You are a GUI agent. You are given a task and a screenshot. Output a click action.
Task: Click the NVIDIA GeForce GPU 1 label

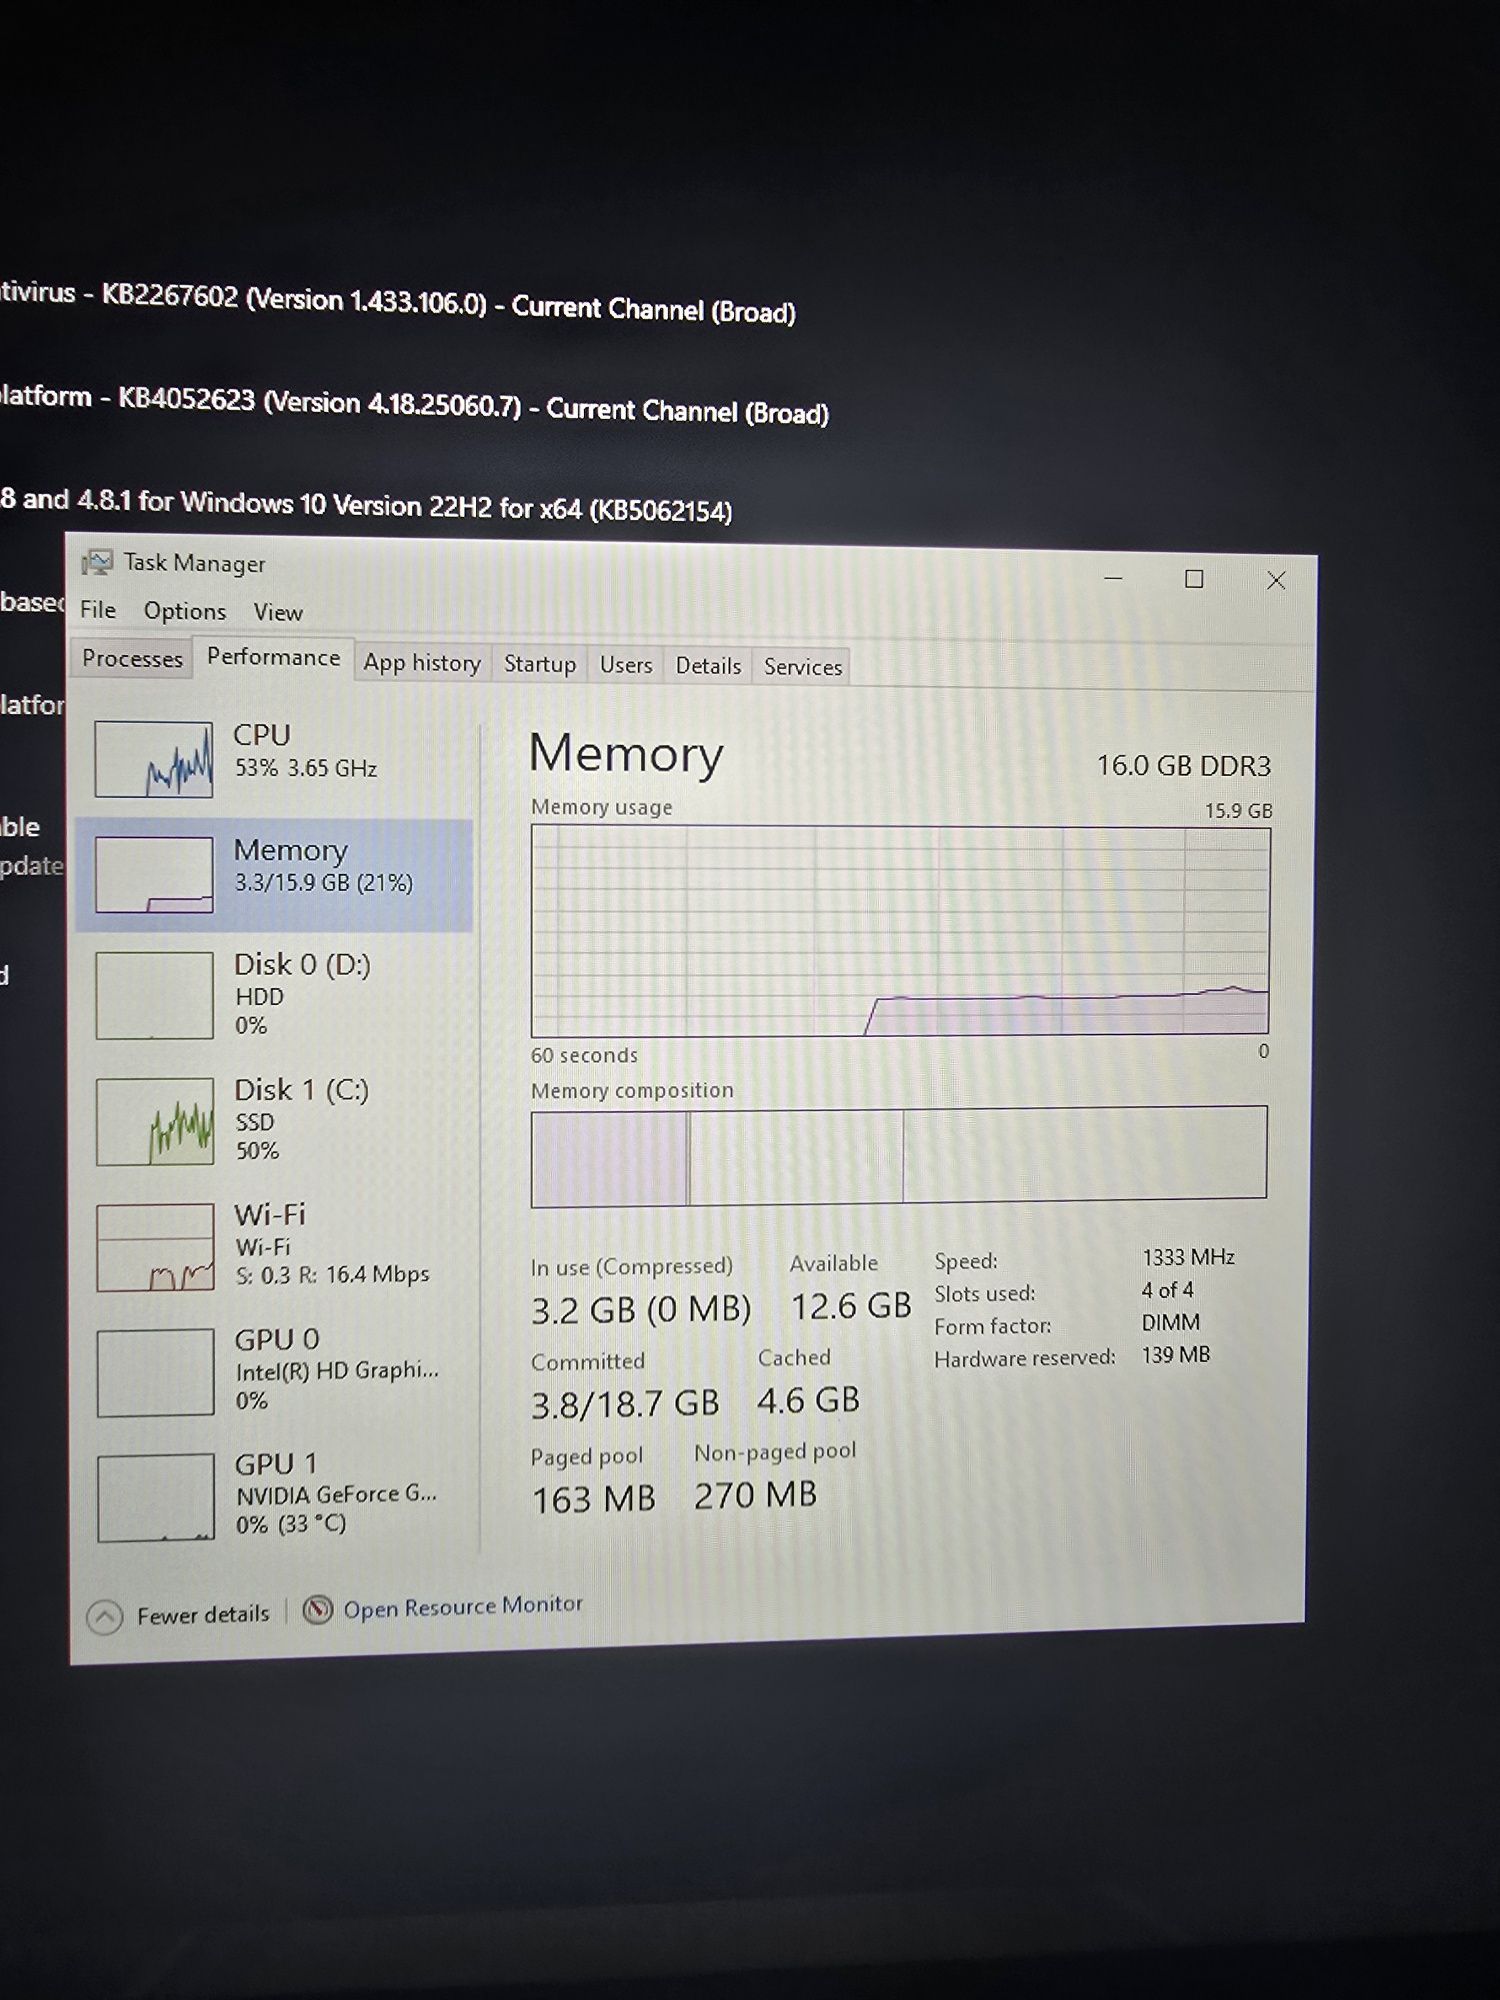tap(336, 1495)
